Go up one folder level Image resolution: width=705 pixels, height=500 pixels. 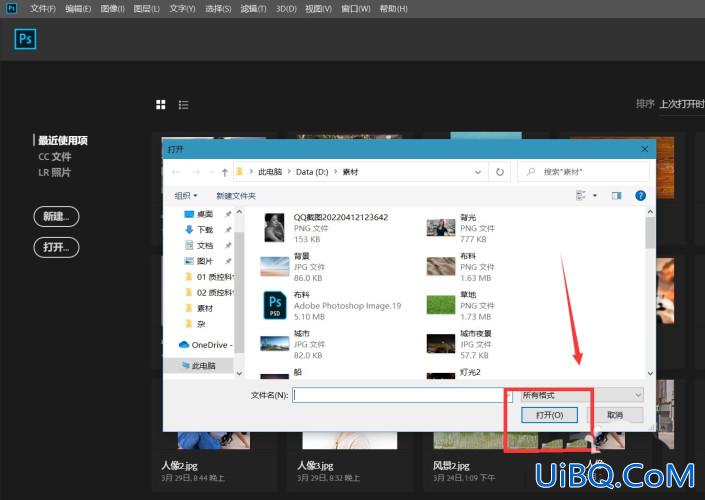(x=224, y=172)
